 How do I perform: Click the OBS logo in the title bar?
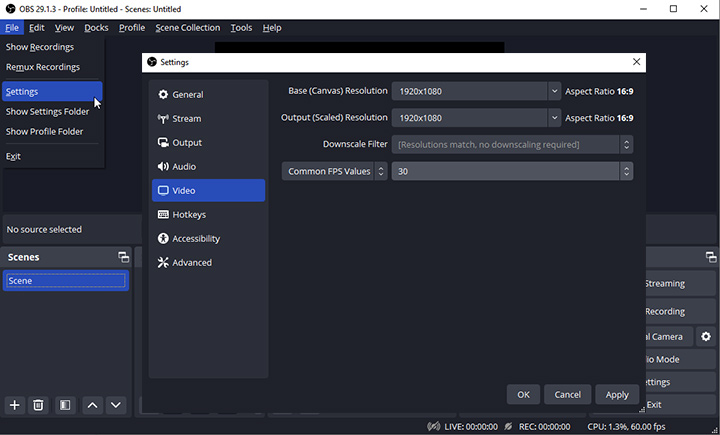pyautogui.click(x=10, y=9)
